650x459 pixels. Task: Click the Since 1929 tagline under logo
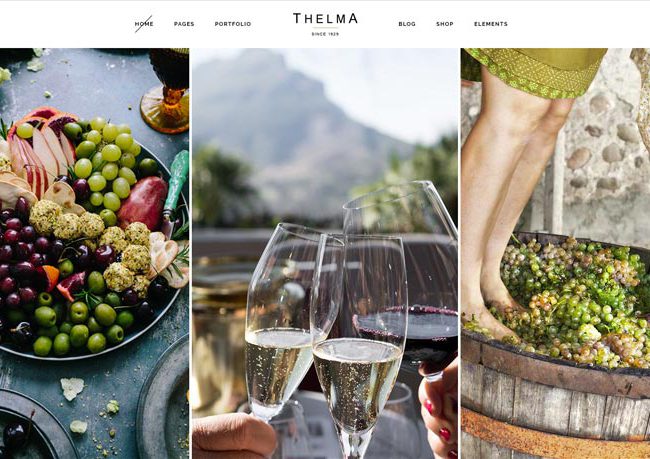pyautogui.click(x=325, y=34)
